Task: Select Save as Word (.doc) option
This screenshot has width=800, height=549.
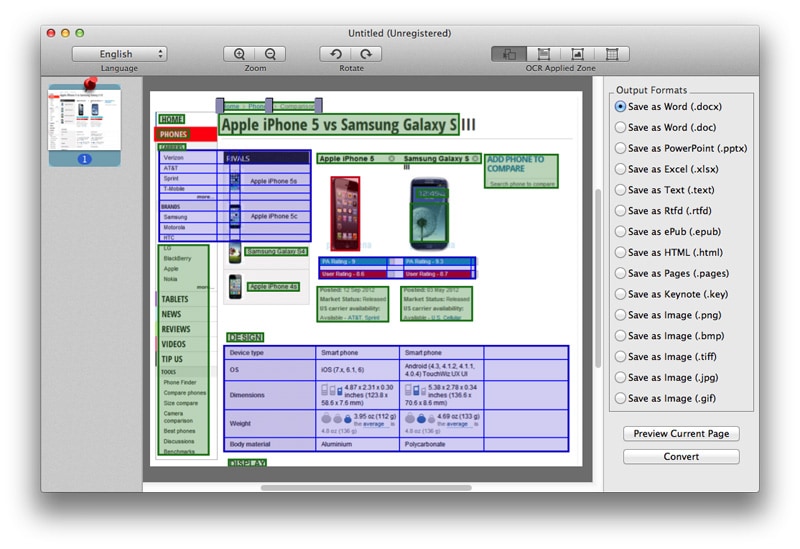Action: click(665, 128)
